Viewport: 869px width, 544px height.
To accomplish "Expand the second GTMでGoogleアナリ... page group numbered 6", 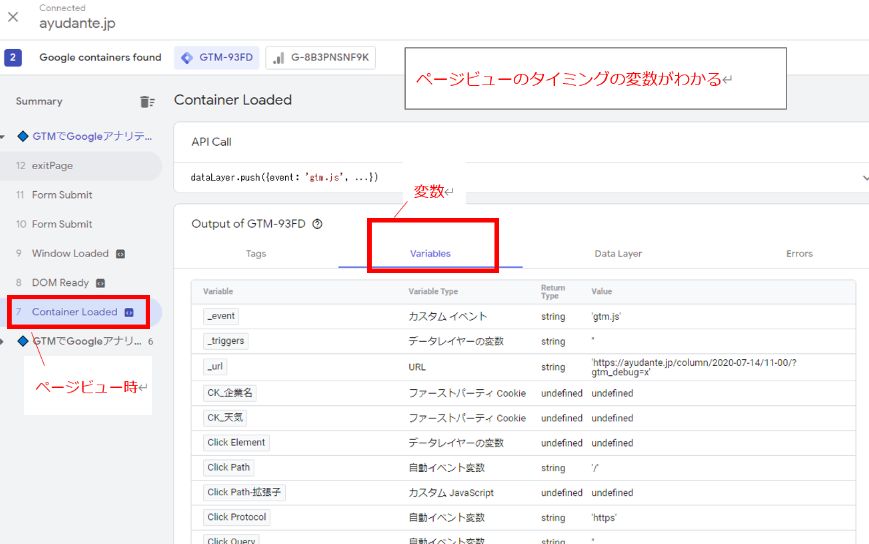I will point(2,341).
